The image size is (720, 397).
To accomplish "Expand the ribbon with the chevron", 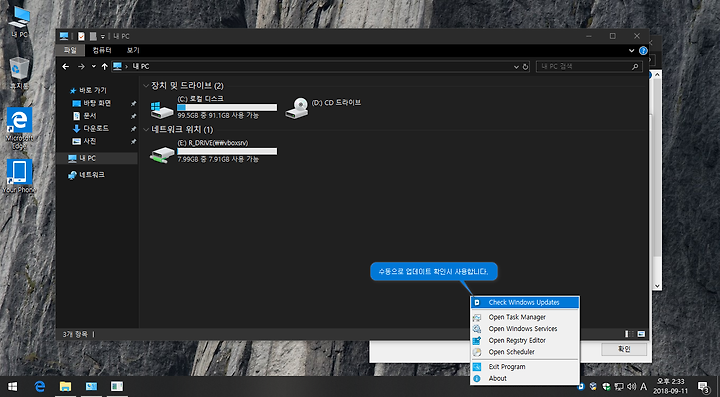I will tap(631, 50).
